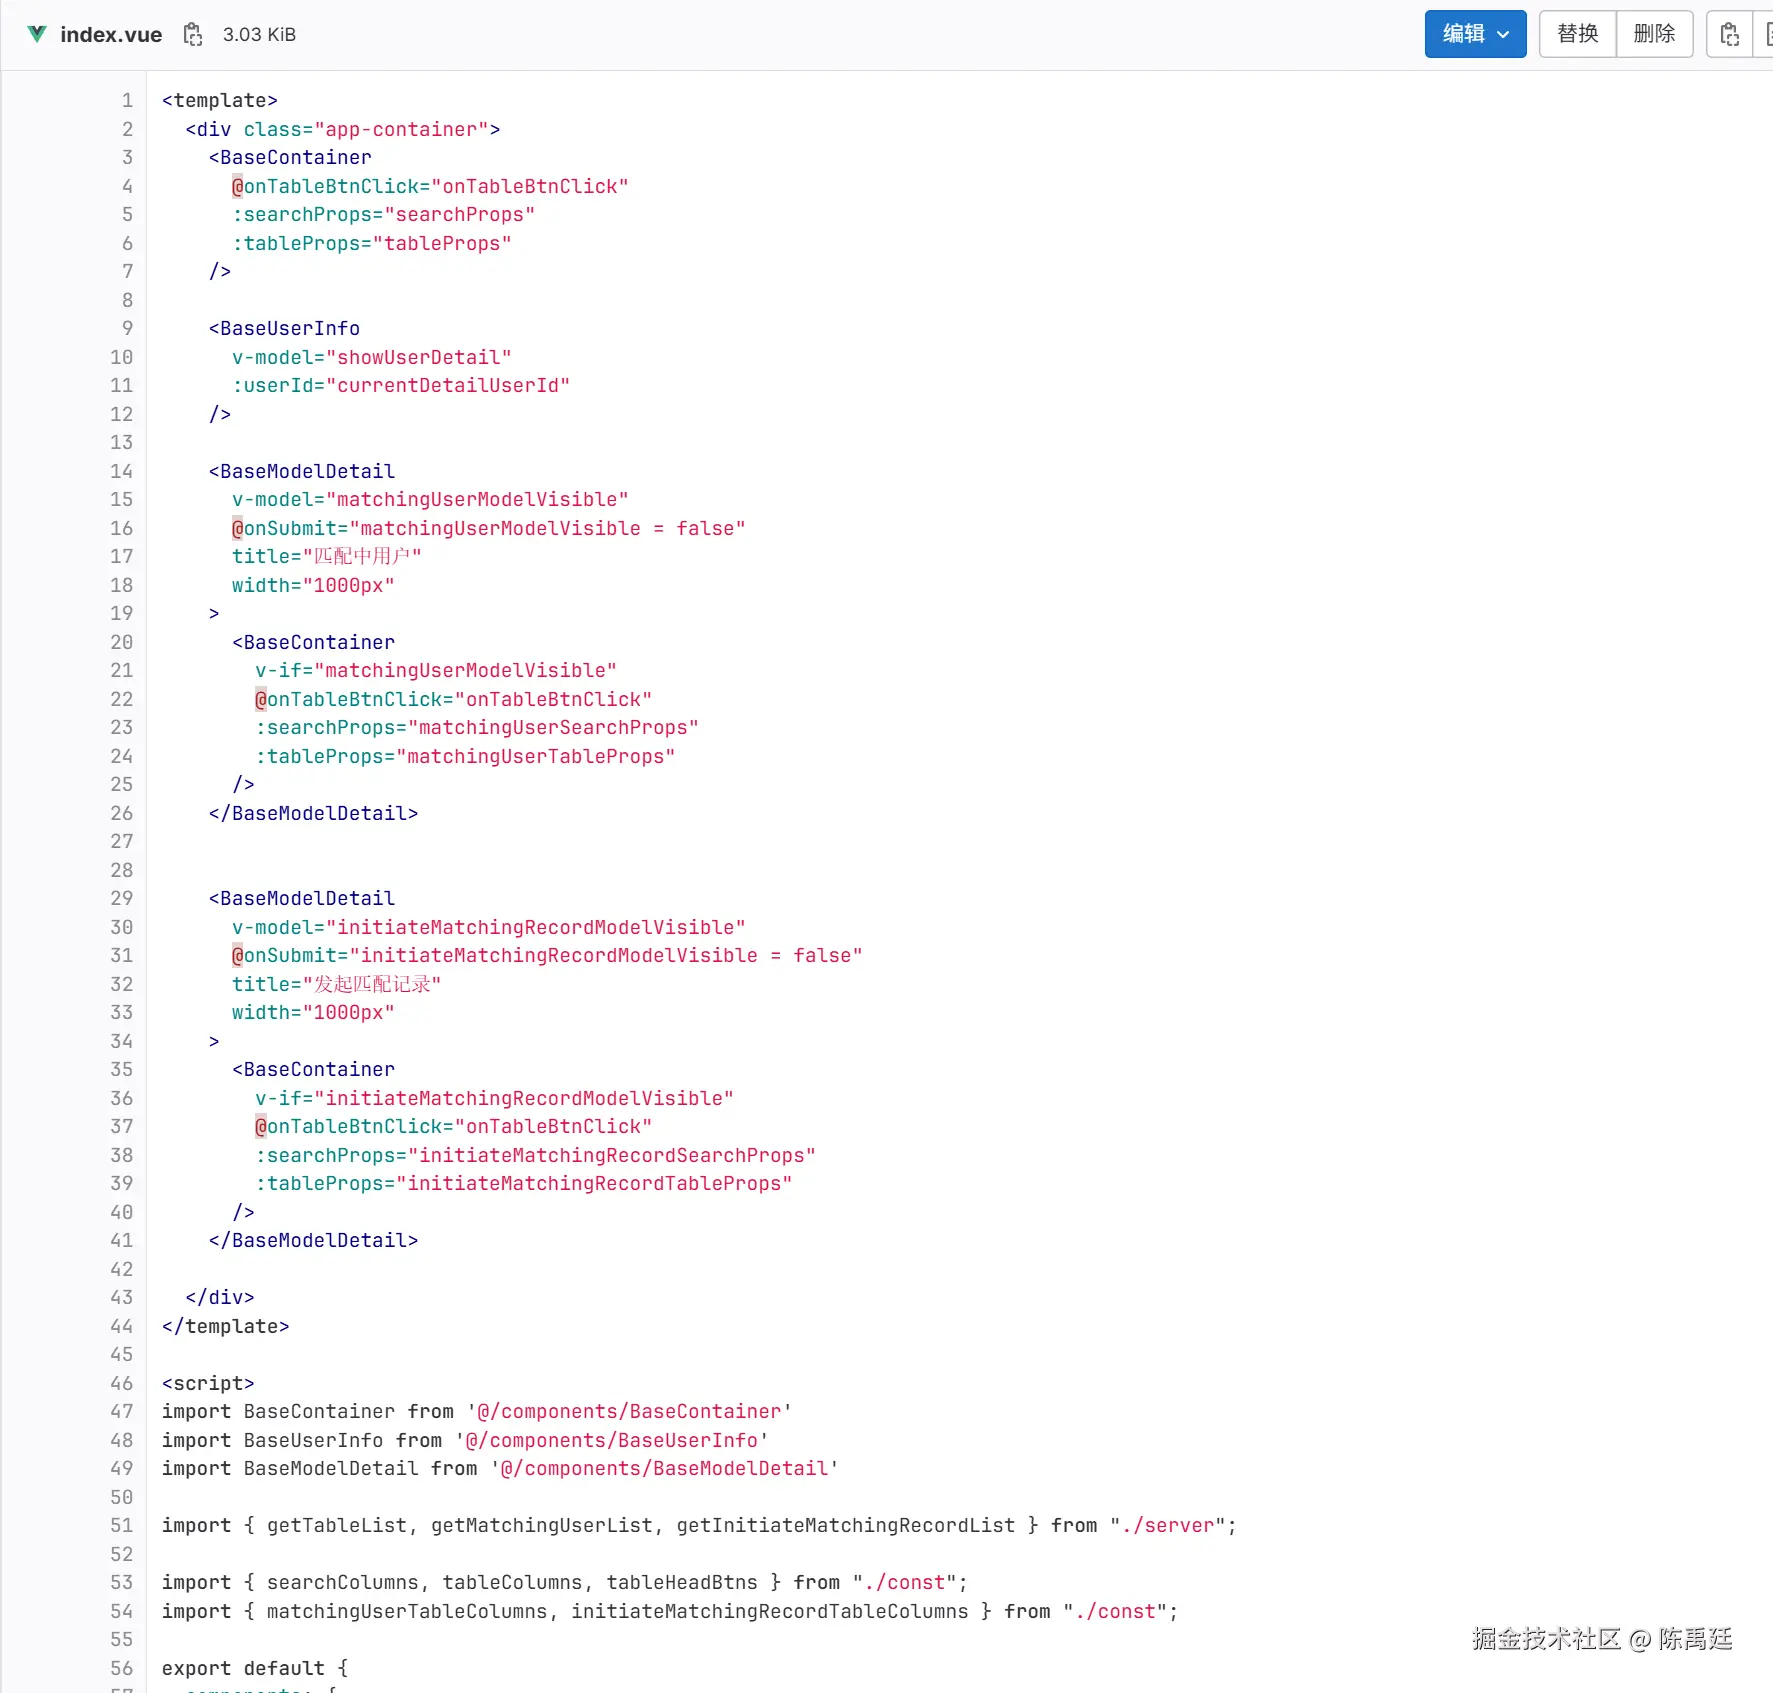Screen dimensions: 1773x1693
Task: Click the import BaseContainer line
Action: [x=477, y=1412]
